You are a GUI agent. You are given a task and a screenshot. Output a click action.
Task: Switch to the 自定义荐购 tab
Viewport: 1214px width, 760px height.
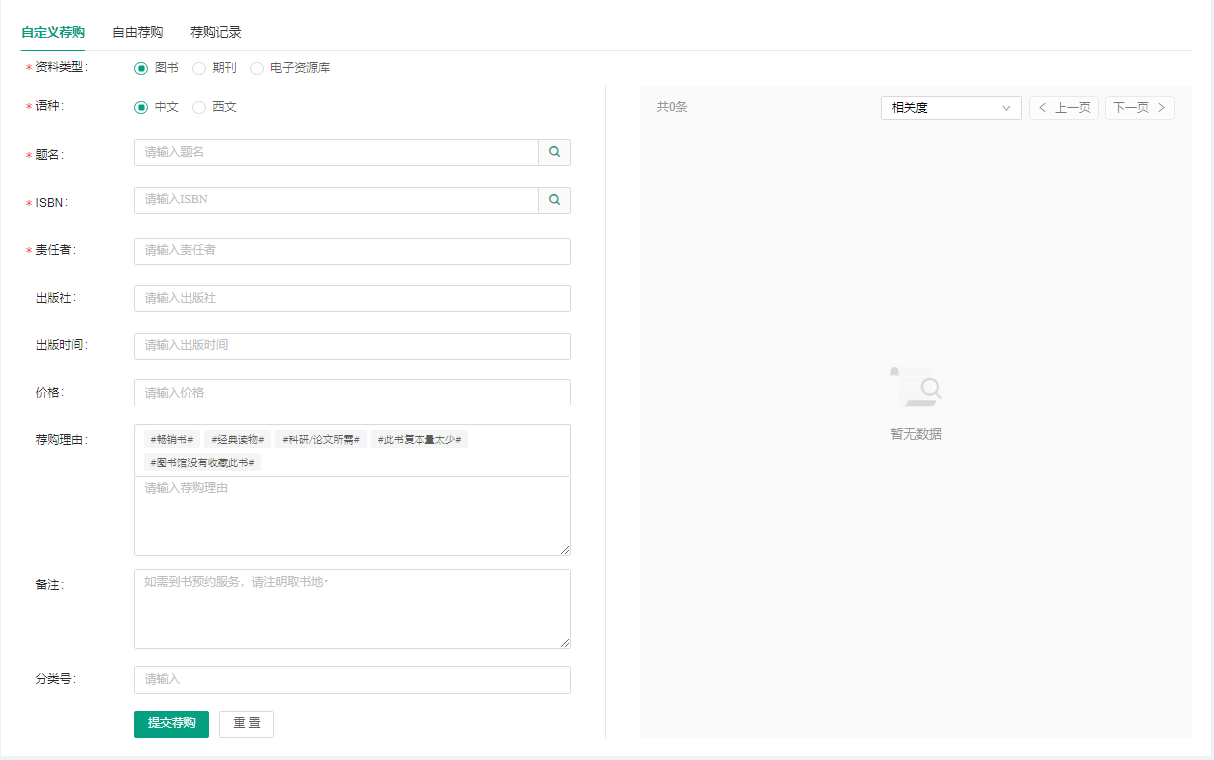(53, 32)
